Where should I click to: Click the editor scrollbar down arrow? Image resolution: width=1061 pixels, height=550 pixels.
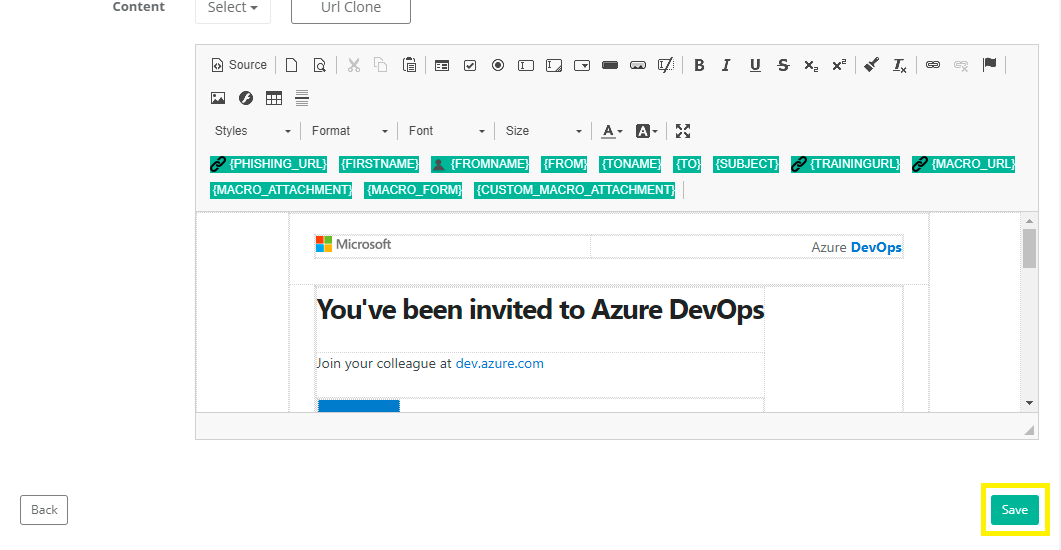pos(1029,403)
